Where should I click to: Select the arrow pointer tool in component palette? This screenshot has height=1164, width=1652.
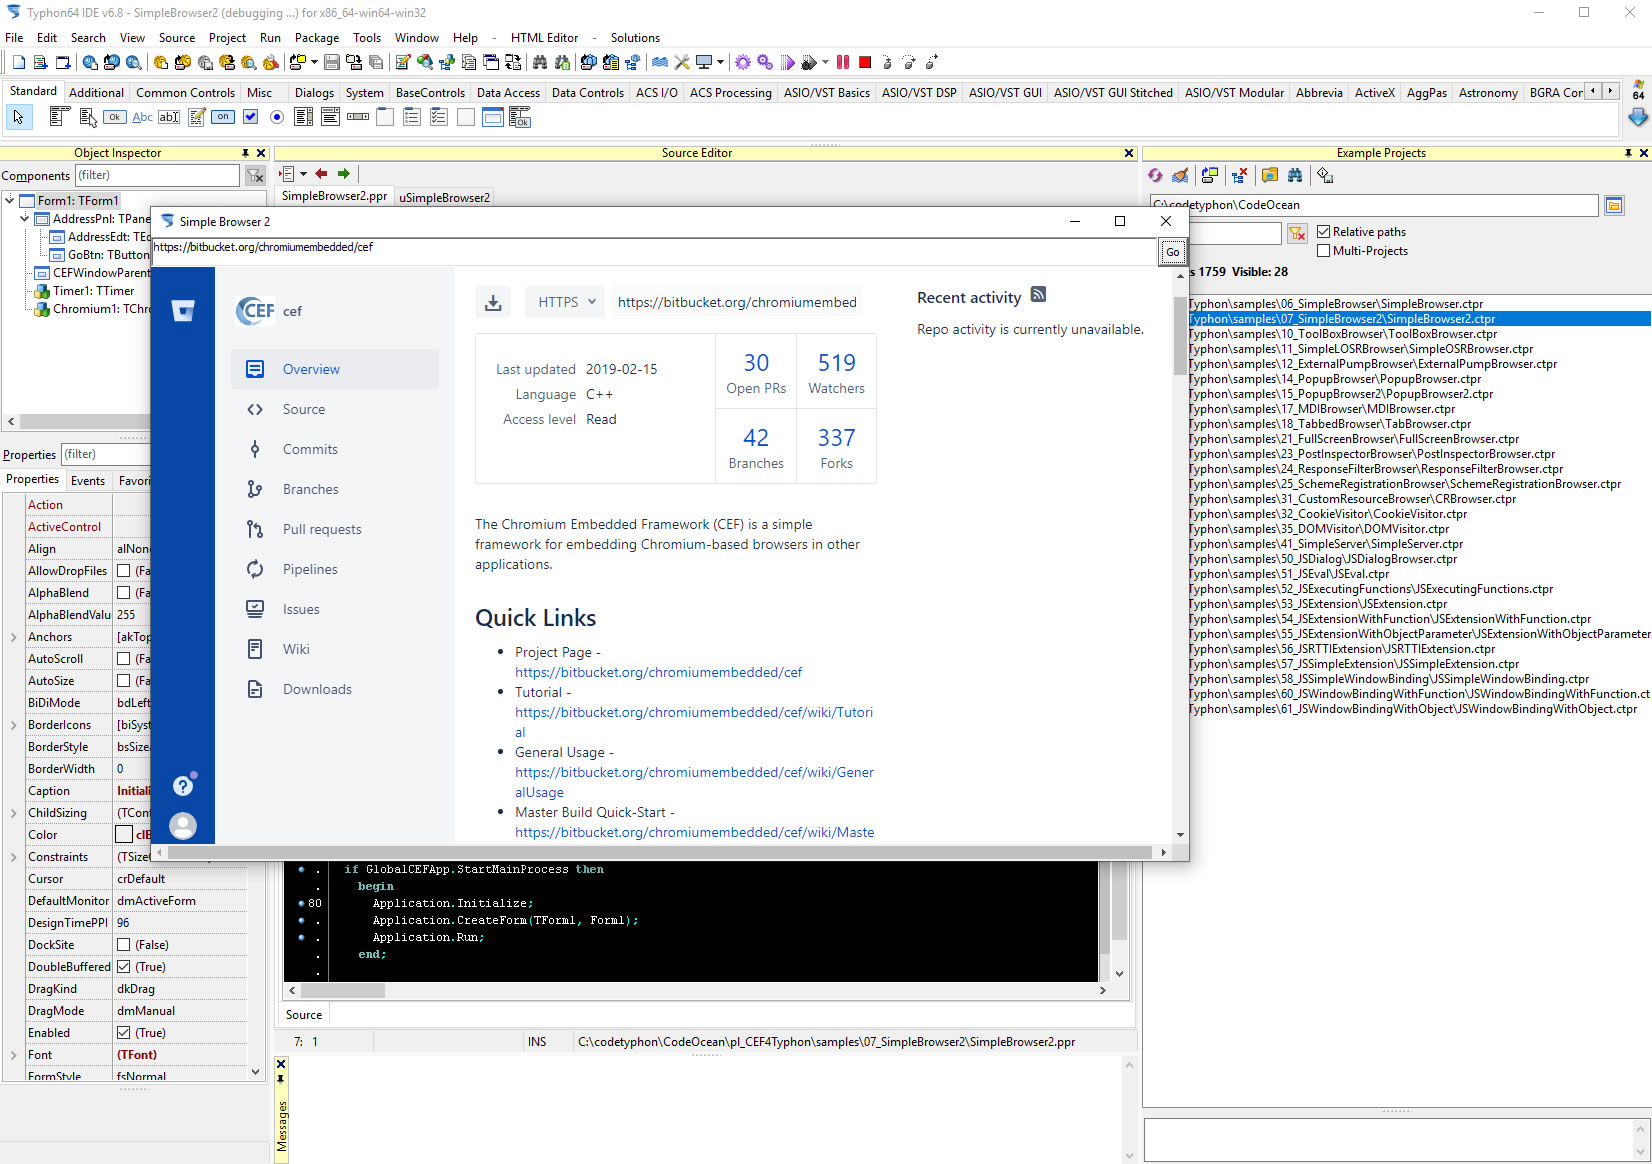(x=18, y=117)
